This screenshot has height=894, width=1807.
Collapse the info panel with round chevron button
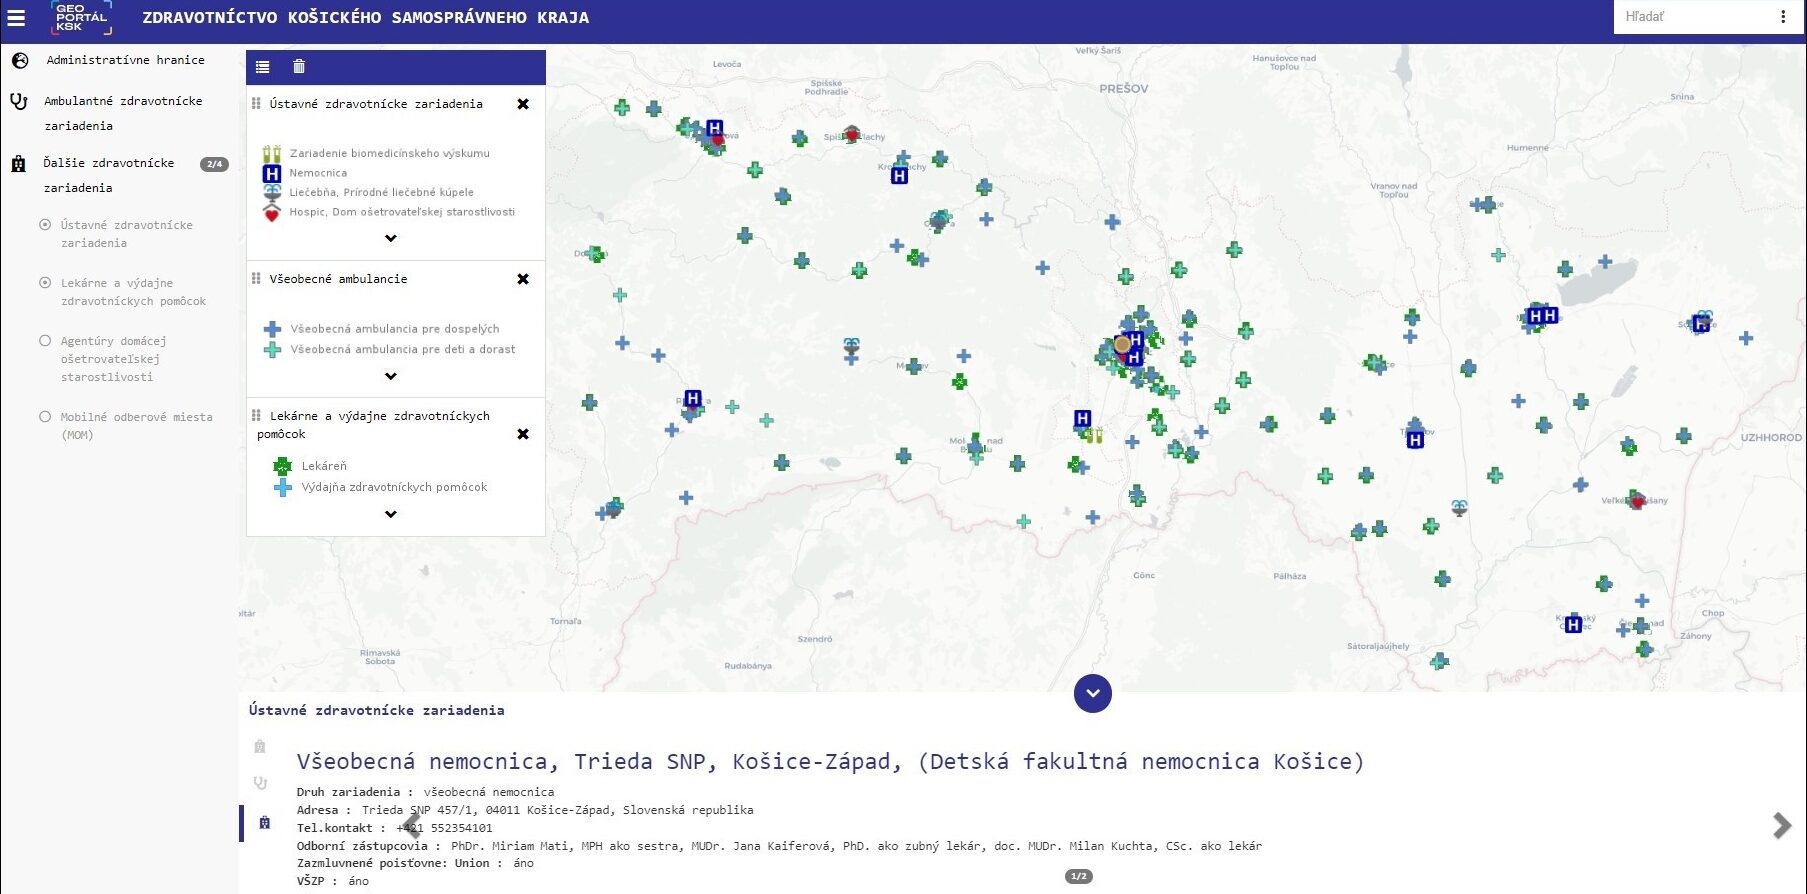[x=1092, y=693]
